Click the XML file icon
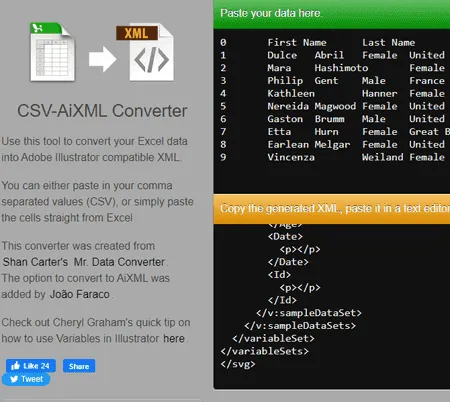 click(145, 52)
